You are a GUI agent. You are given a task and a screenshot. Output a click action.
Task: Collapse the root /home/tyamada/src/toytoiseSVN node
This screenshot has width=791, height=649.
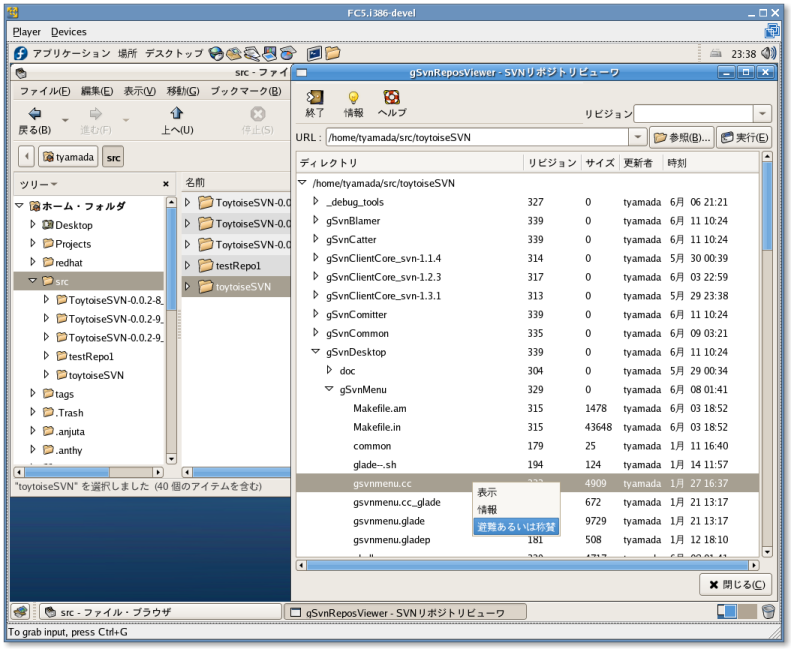[302, 183]
